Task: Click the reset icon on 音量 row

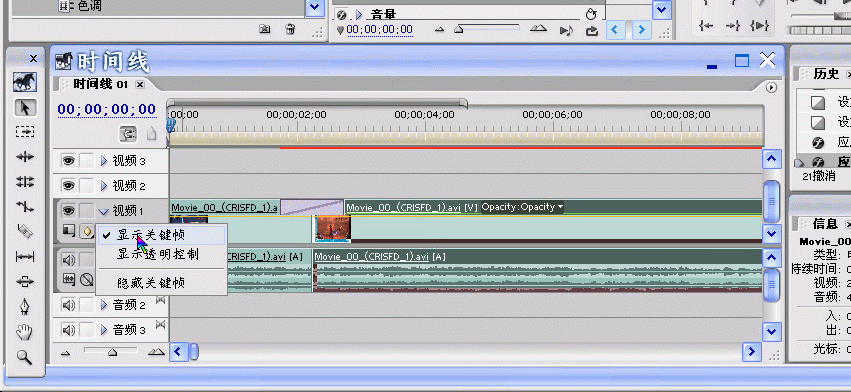Action: (x=591, y=15)
